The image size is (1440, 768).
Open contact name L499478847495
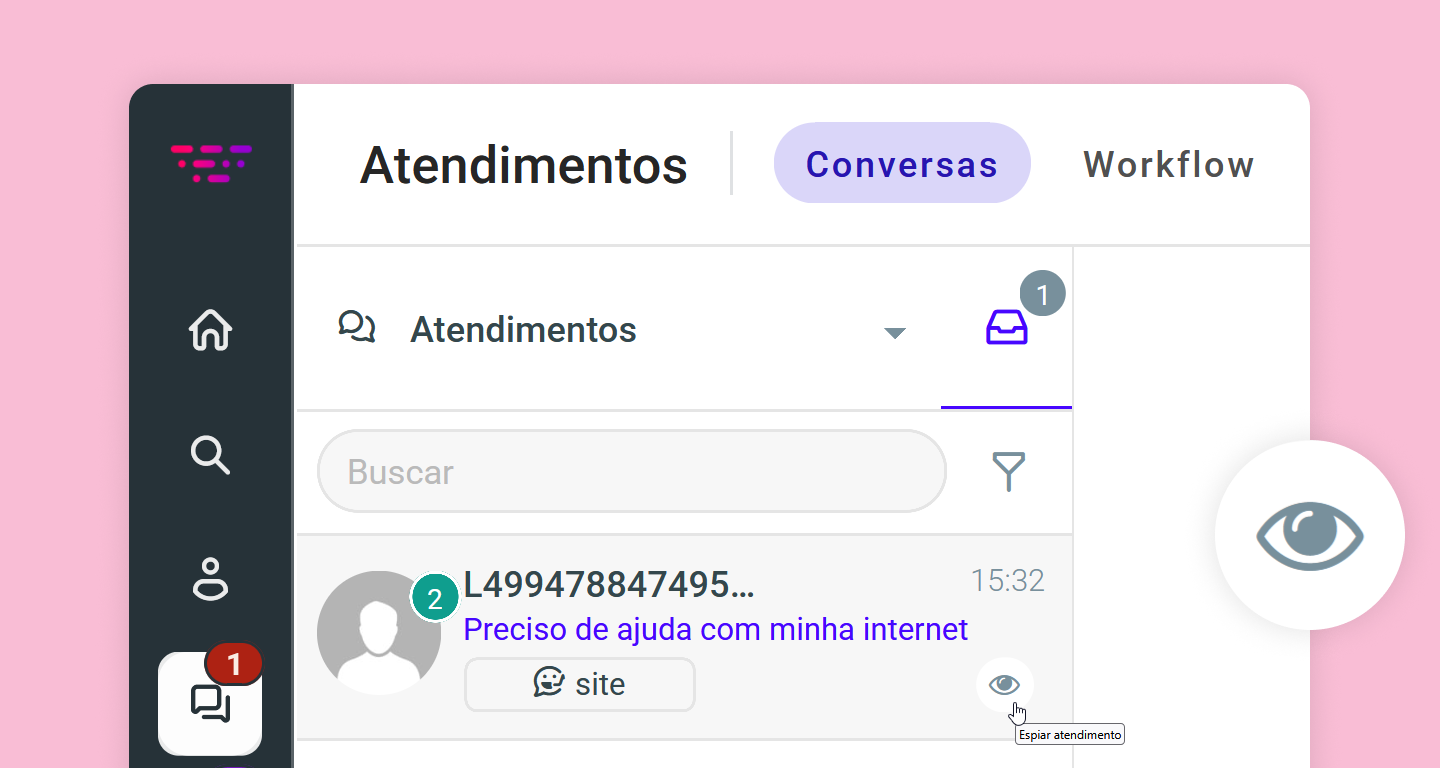click(609, 585)
